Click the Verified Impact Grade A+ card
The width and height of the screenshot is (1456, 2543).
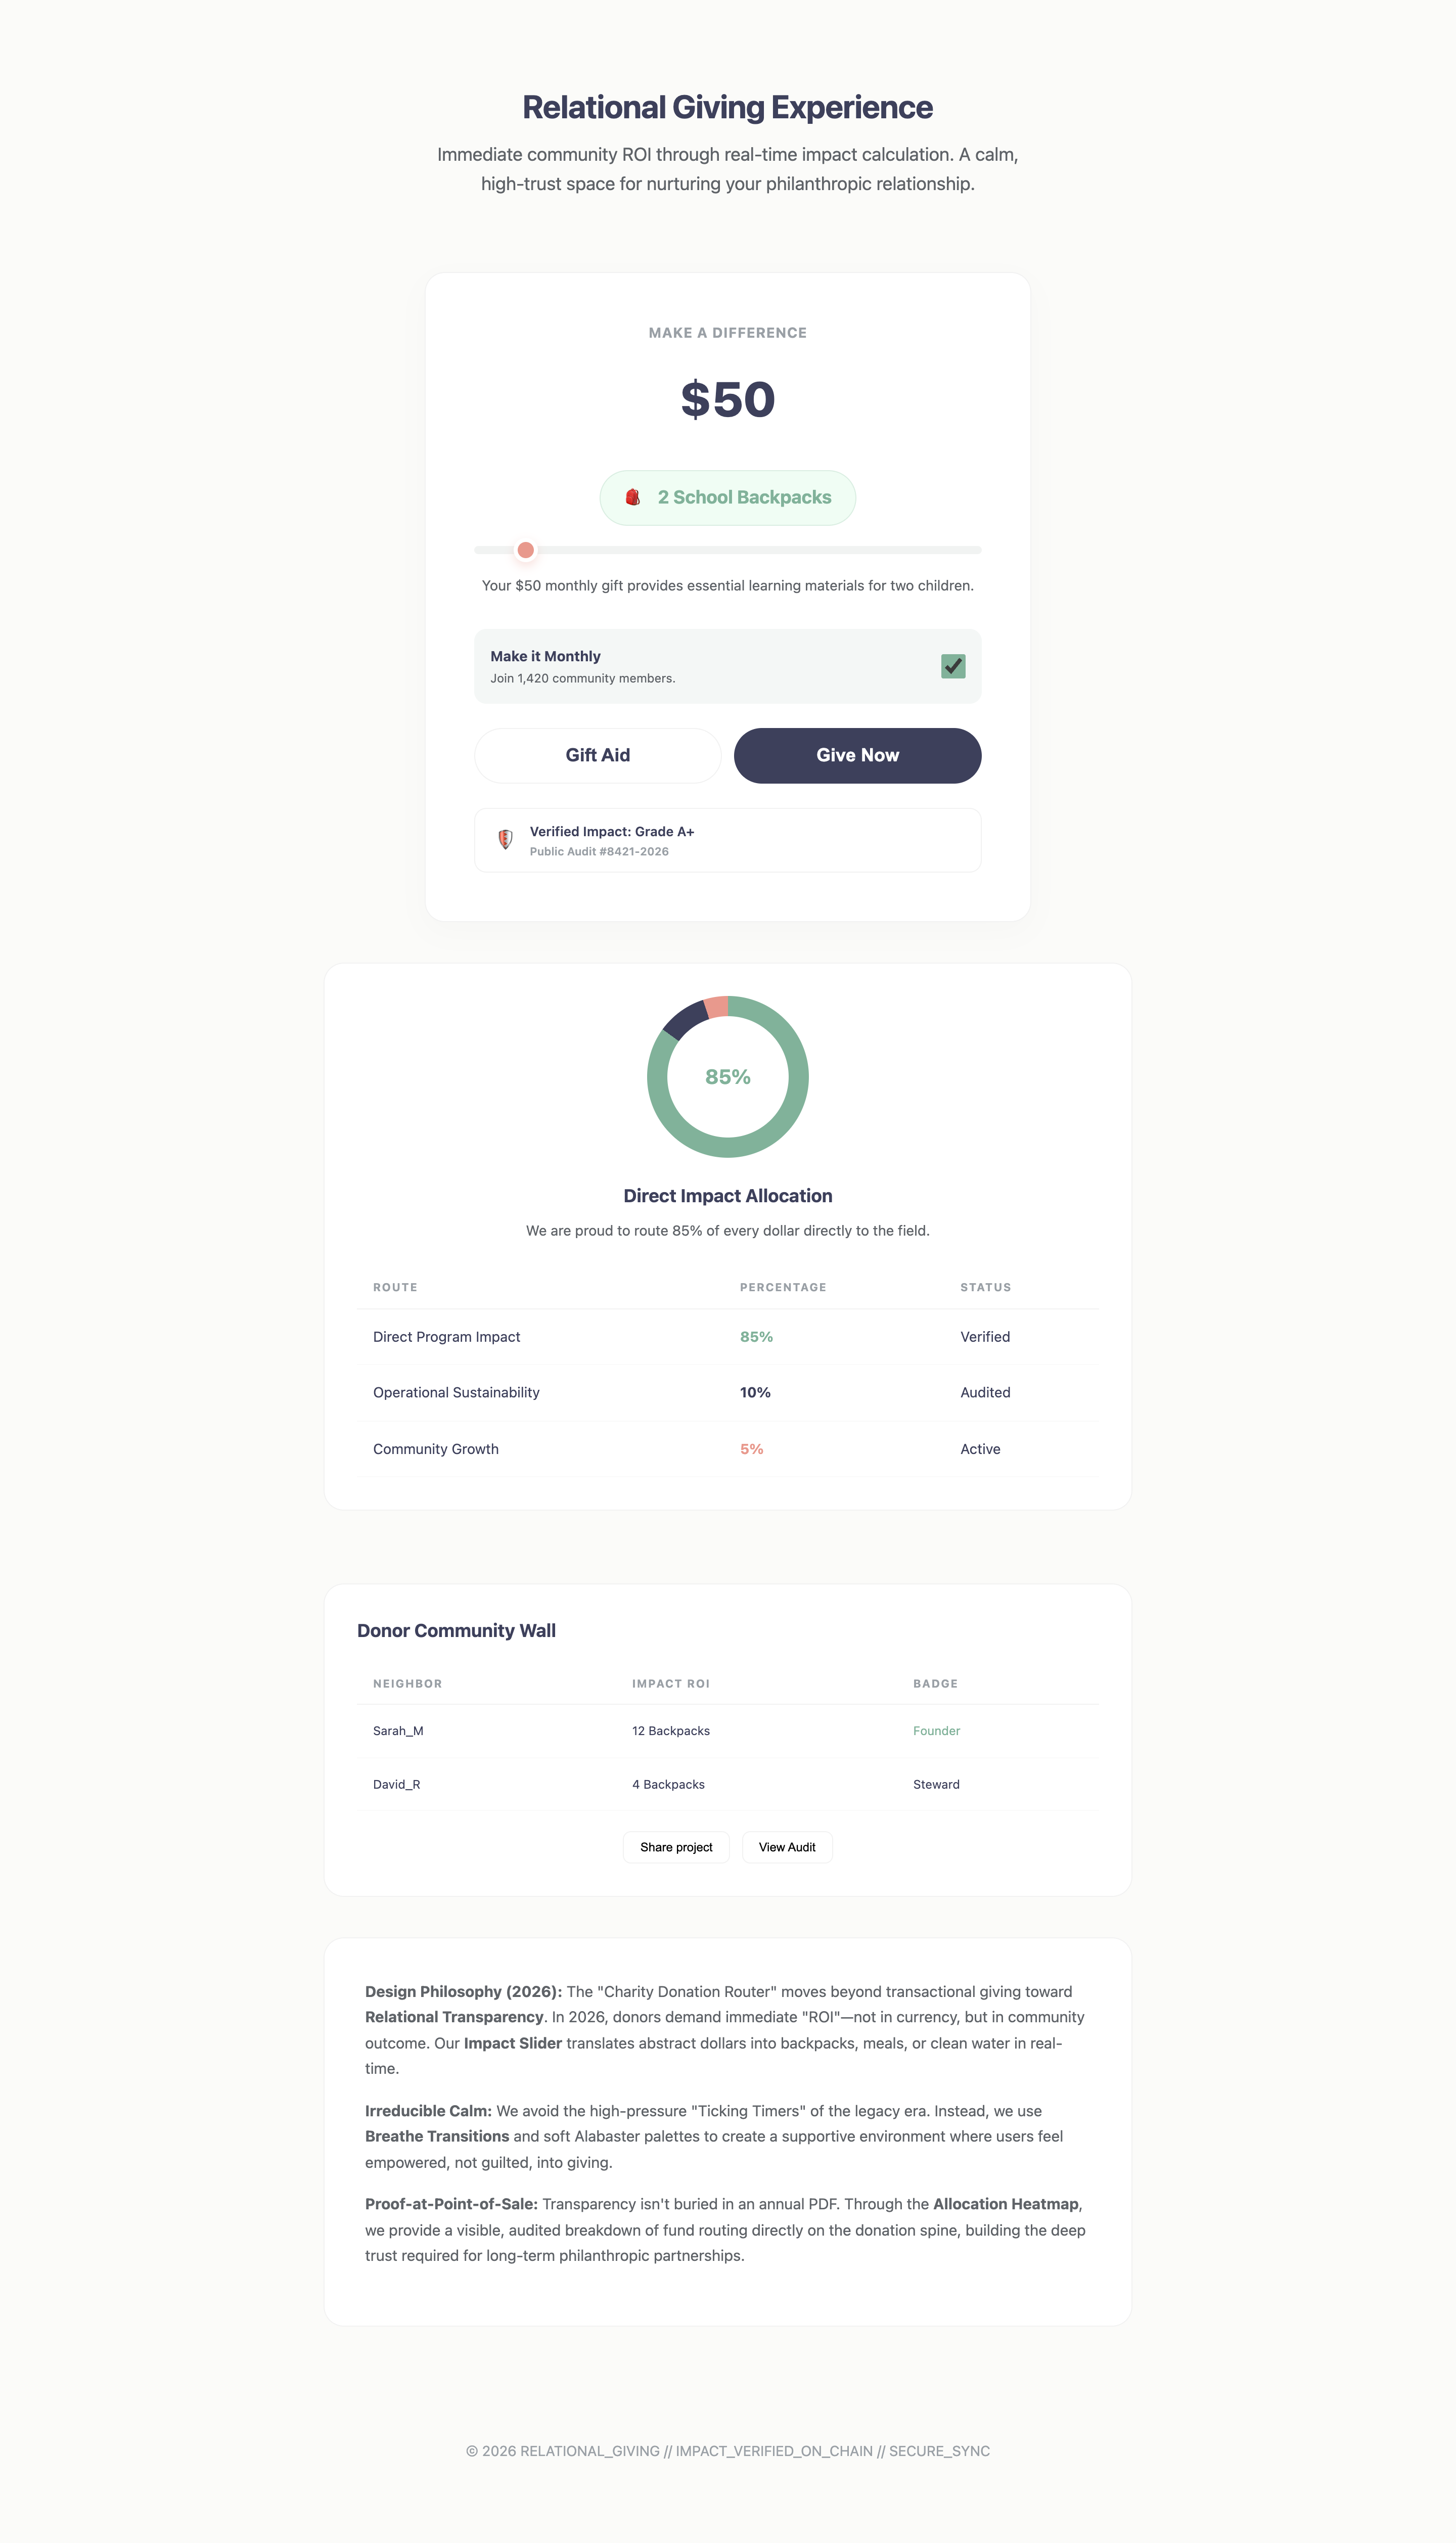[x=727, y=840]
